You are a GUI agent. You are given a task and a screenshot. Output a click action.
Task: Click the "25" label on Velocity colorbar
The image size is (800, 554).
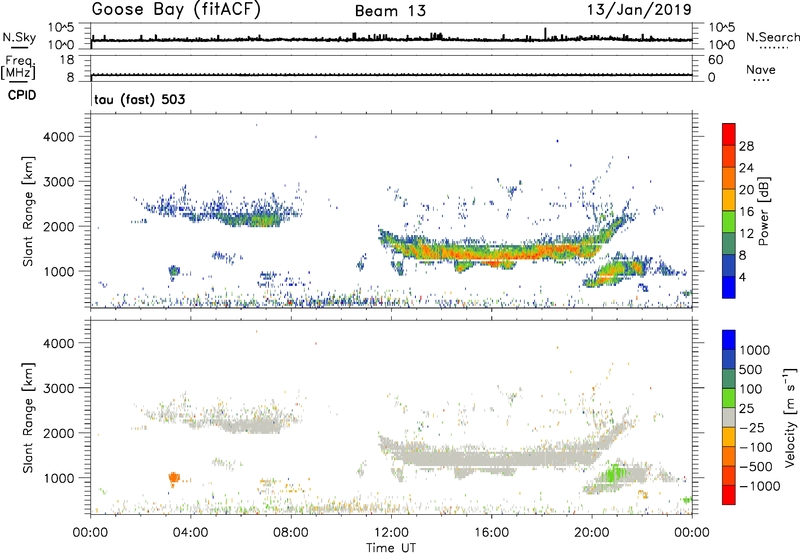tap(746, 408)
